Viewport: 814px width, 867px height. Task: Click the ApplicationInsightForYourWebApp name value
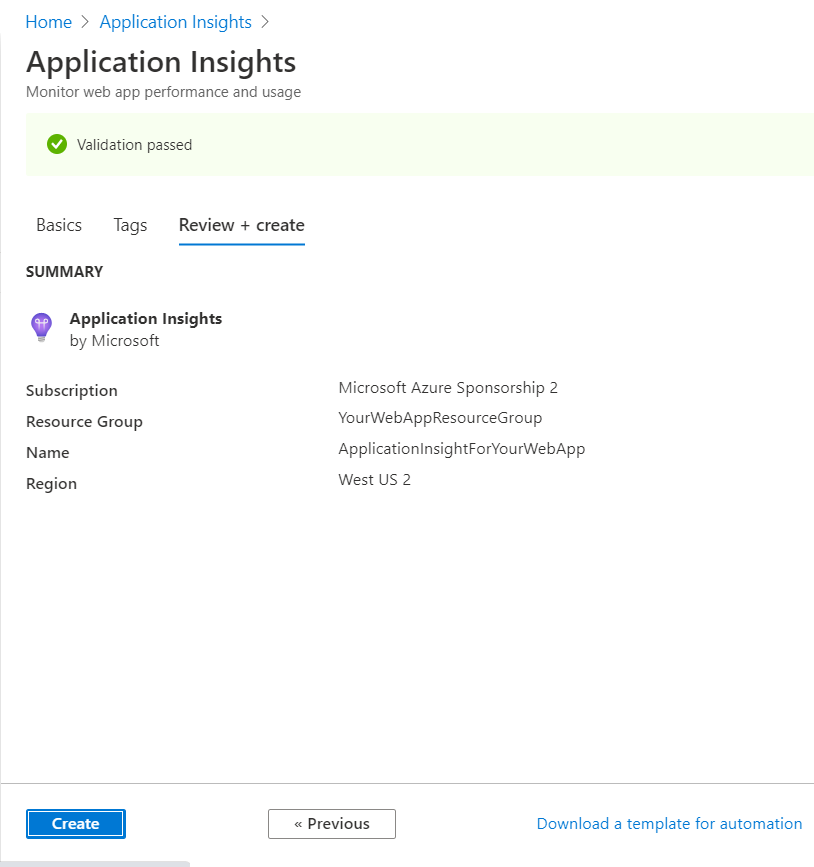[461, 449]
